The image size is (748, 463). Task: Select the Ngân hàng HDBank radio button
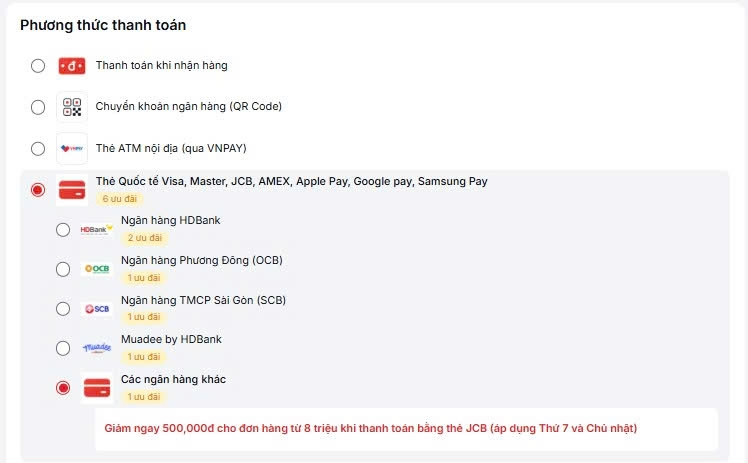coord(63,230)
